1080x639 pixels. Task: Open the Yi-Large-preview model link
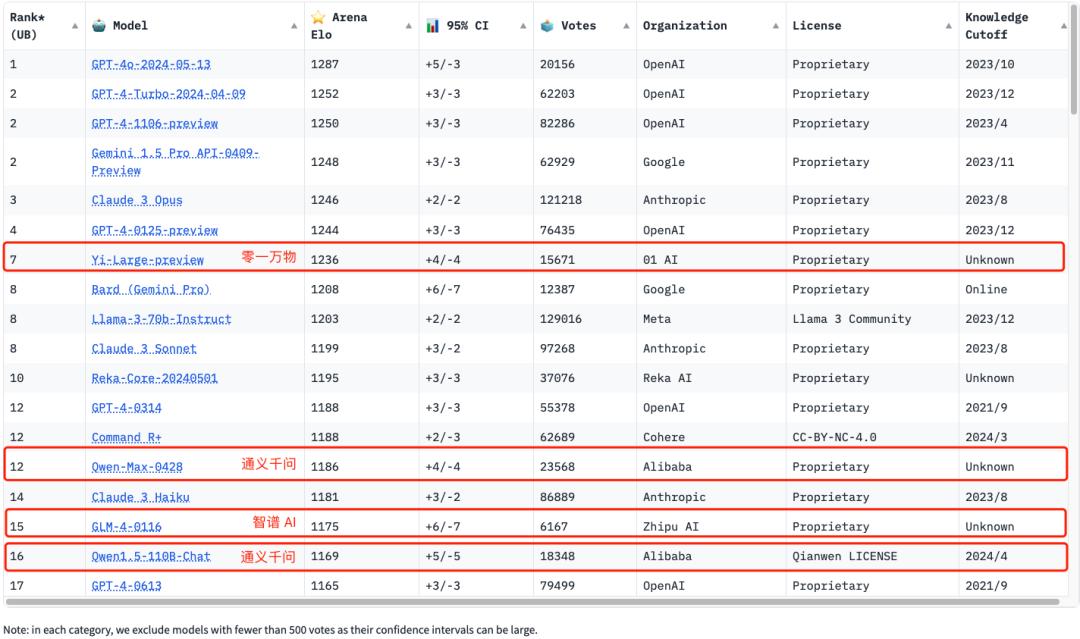(x=147, y=260)
